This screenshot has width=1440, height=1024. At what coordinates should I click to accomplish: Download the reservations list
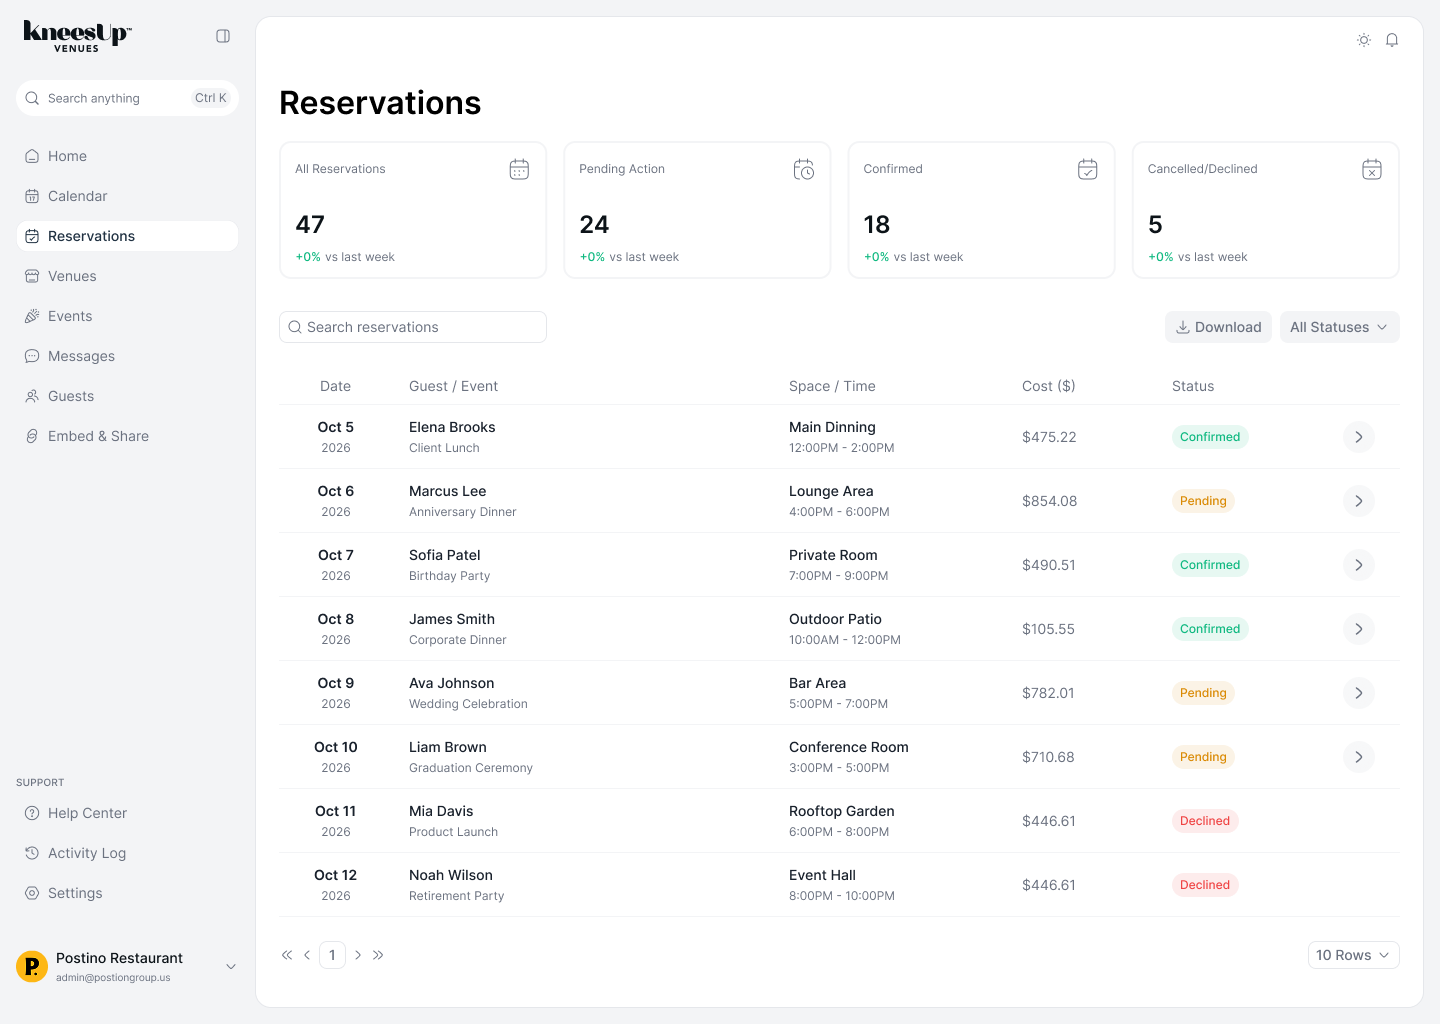[x=1218, y=327]
